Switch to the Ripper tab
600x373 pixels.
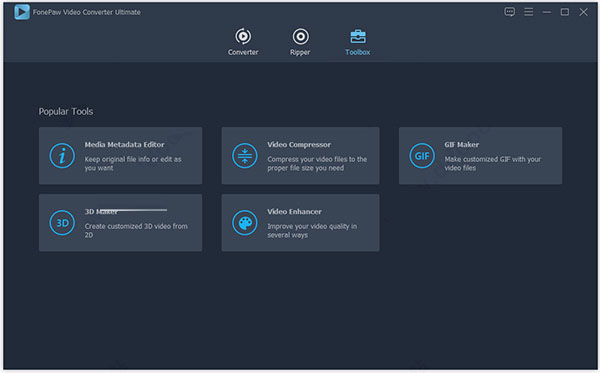[300, 42]
